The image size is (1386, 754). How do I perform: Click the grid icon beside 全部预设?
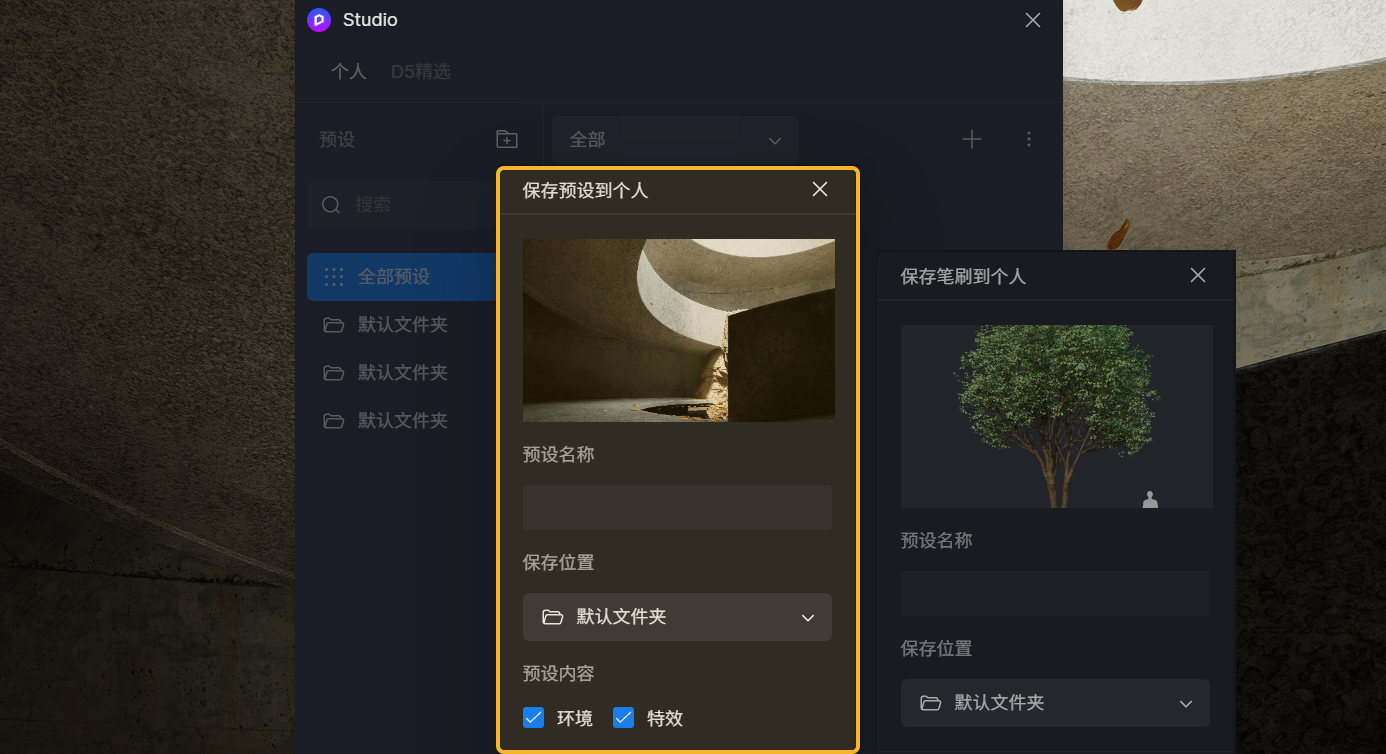point(334,277)
